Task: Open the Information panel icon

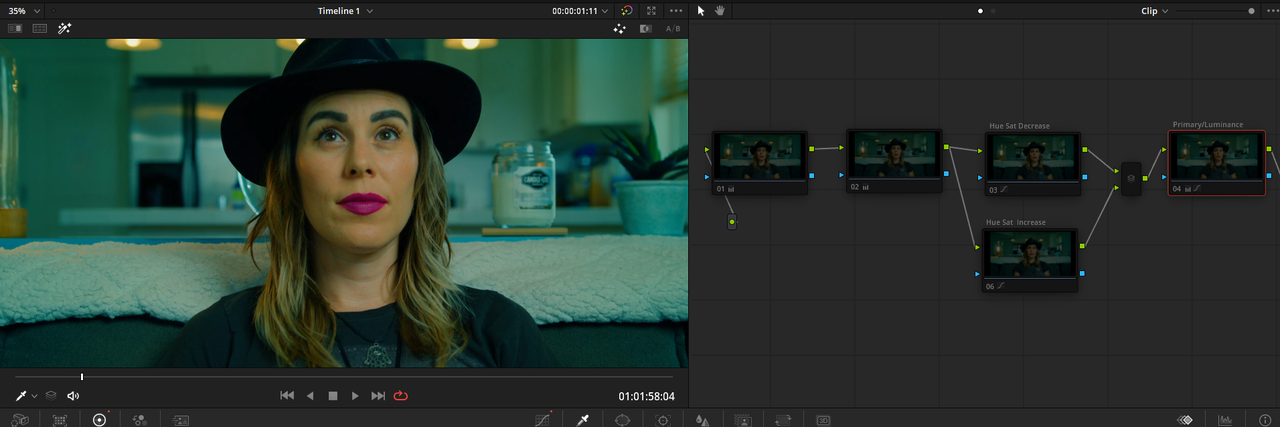Action: click(x=1265, y=420)
